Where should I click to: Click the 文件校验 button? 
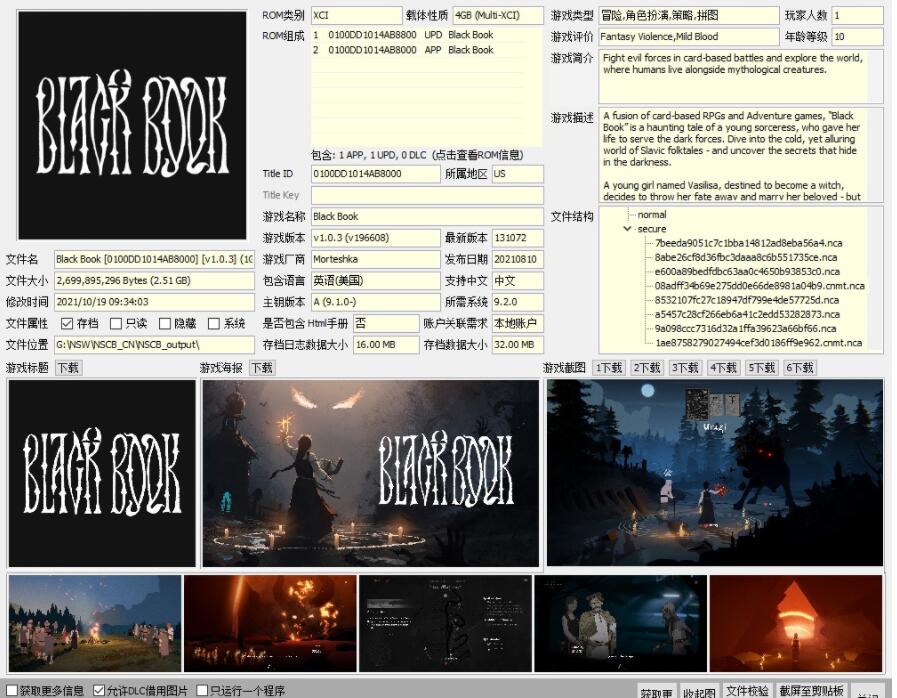point(746,691)
